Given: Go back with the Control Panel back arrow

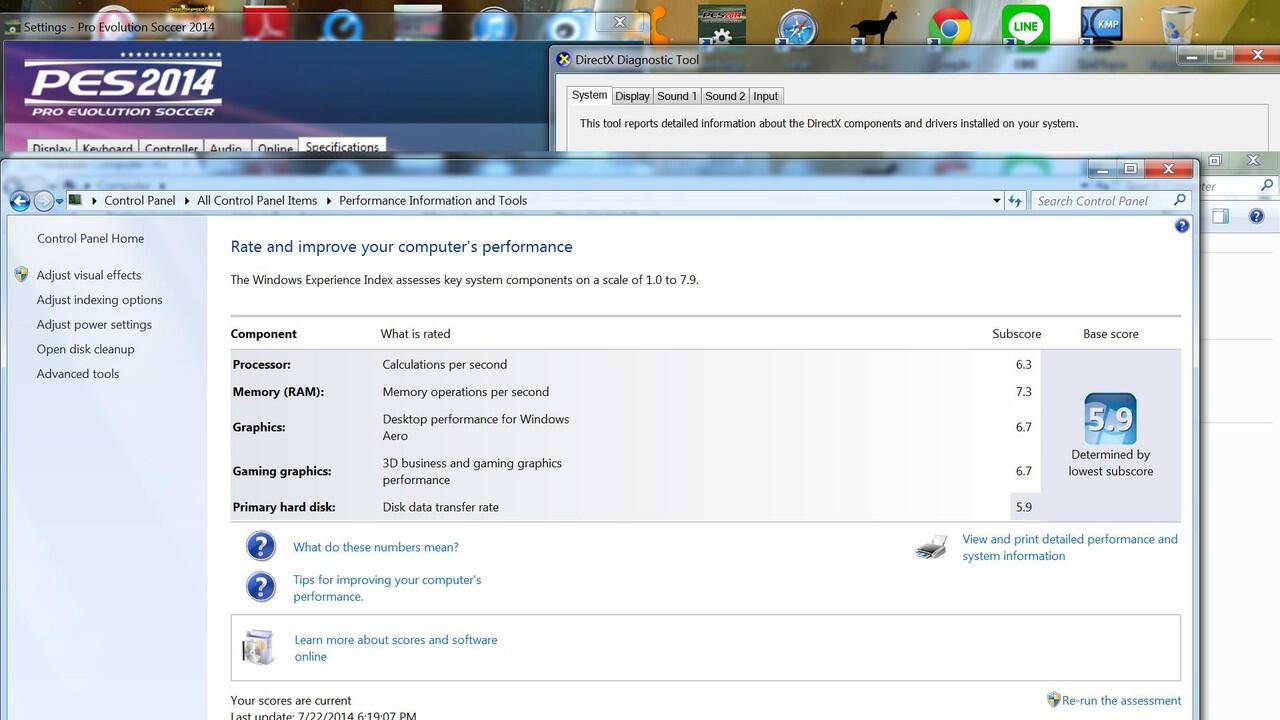Looking at the screenshot, I should (19, 201).
